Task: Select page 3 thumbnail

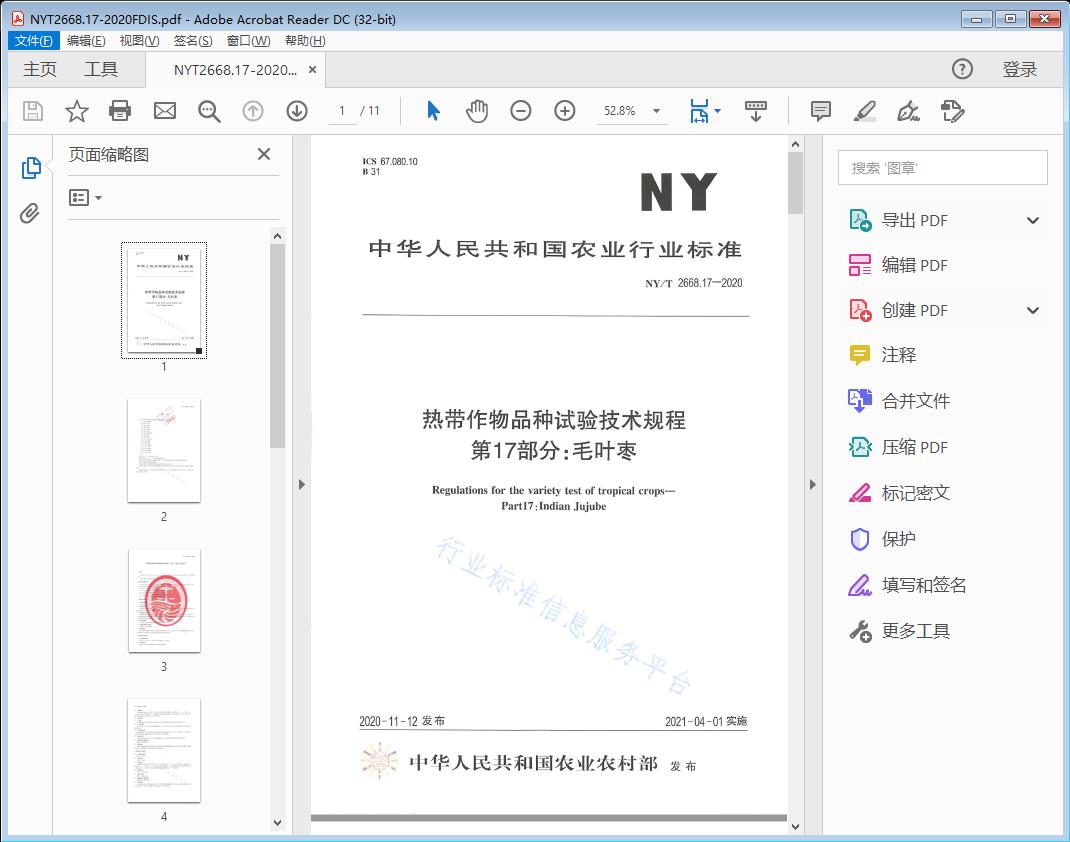Action: [x=164, y=601]
